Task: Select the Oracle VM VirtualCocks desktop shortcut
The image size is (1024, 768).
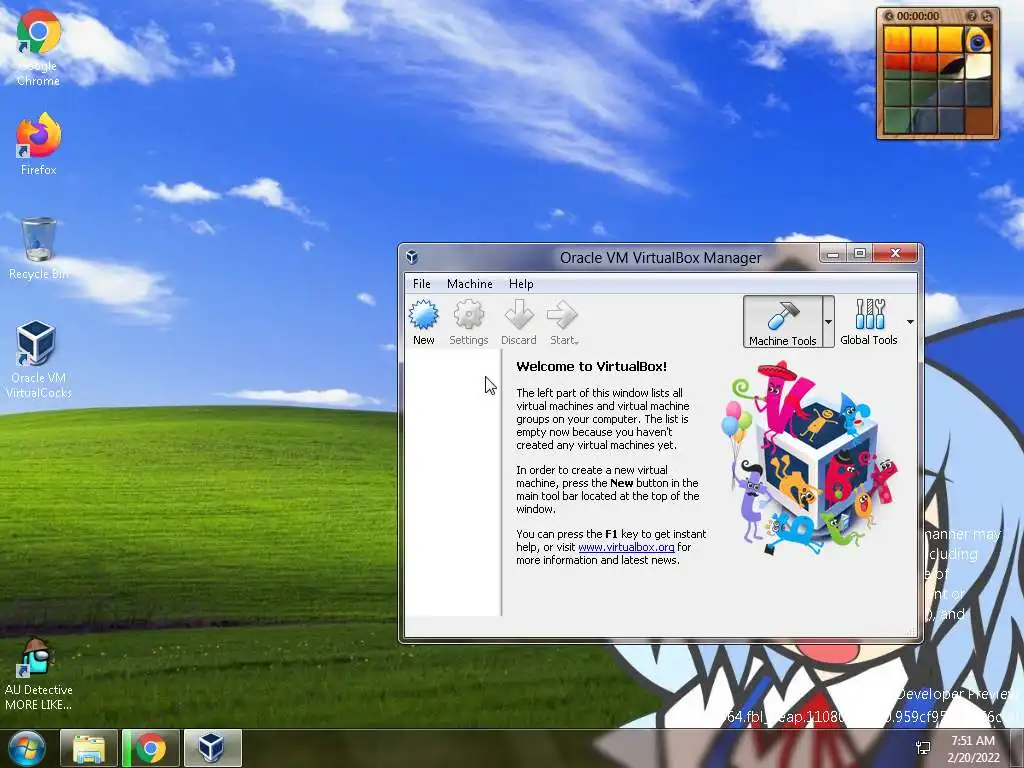Action: pyautogui.click(x=39, y=359)
